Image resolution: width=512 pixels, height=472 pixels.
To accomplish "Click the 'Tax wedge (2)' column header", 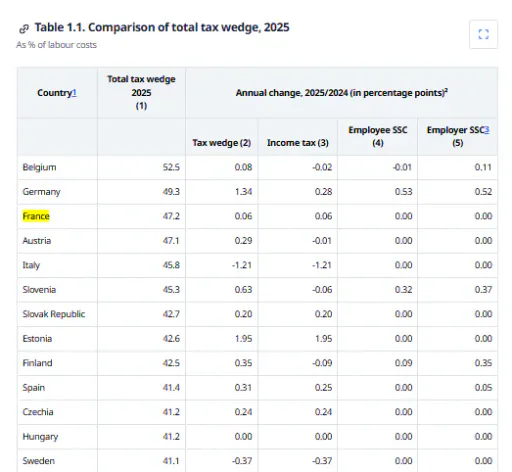I will pyautogui.click(x=222, y=143).
